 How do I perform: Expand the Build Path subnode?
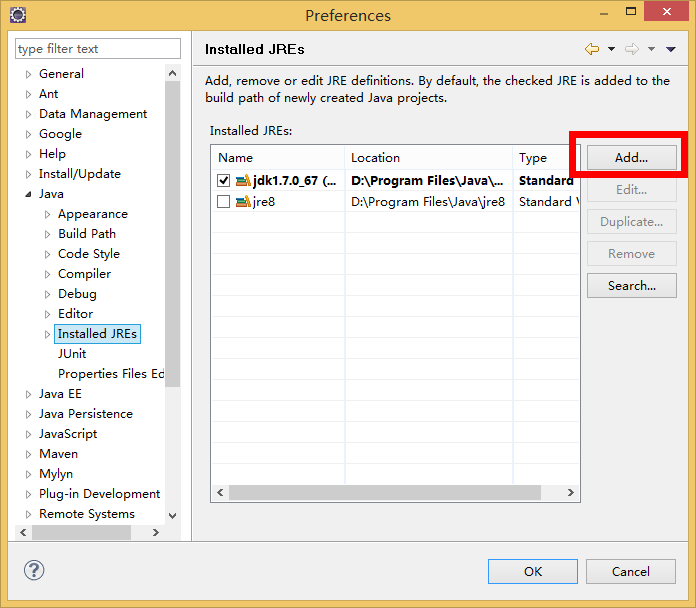pos(47,234)
